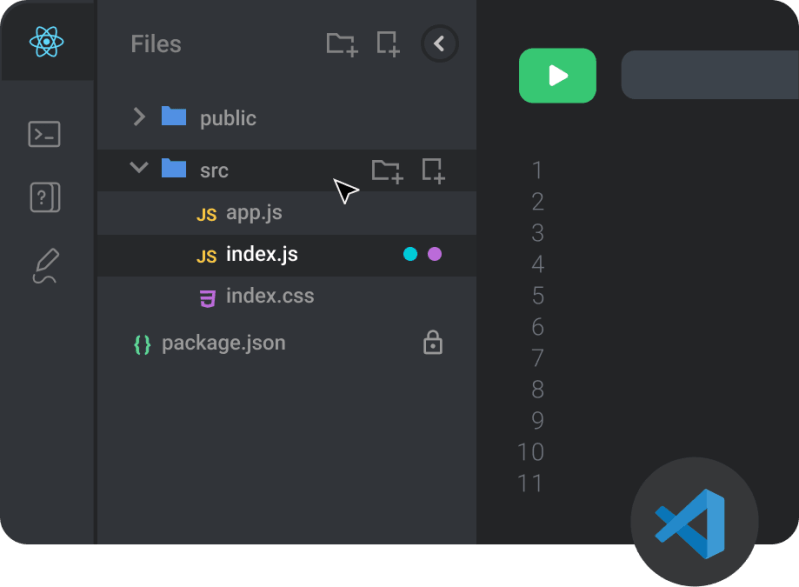Click the public folder name
The width and height of the screenshot is (799, 587).
(228, 118)
